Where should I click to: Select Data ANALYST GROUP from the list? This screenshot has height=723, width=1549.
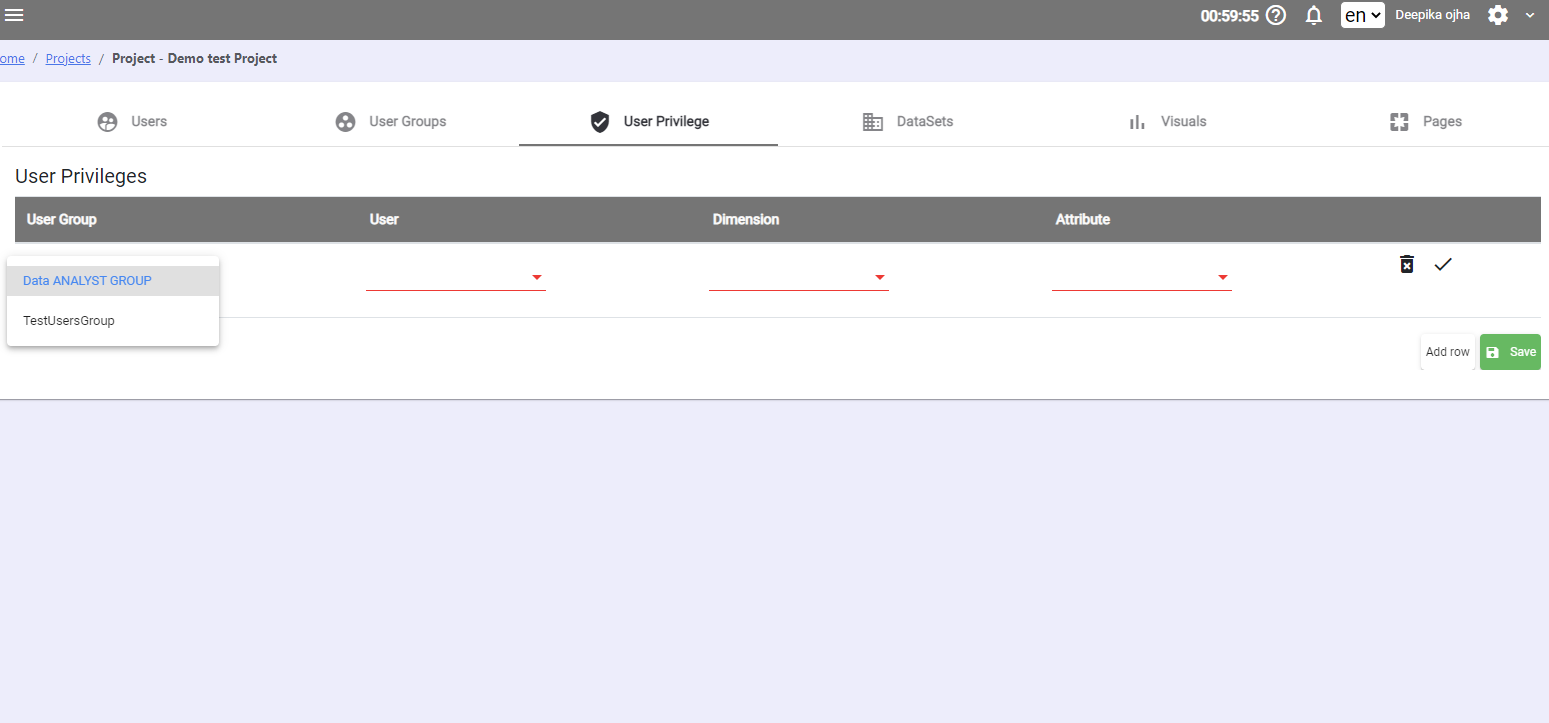(87, 280)
